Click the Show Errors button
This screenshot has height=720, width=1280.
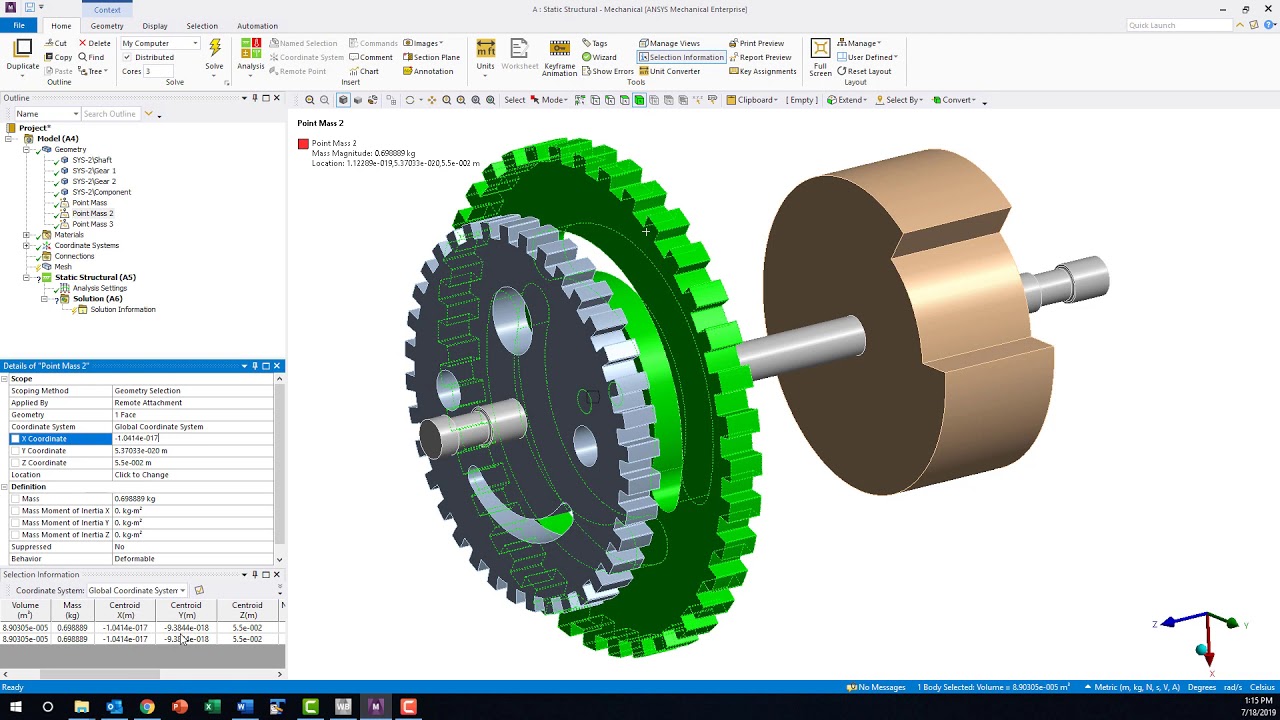pos(607,71)
